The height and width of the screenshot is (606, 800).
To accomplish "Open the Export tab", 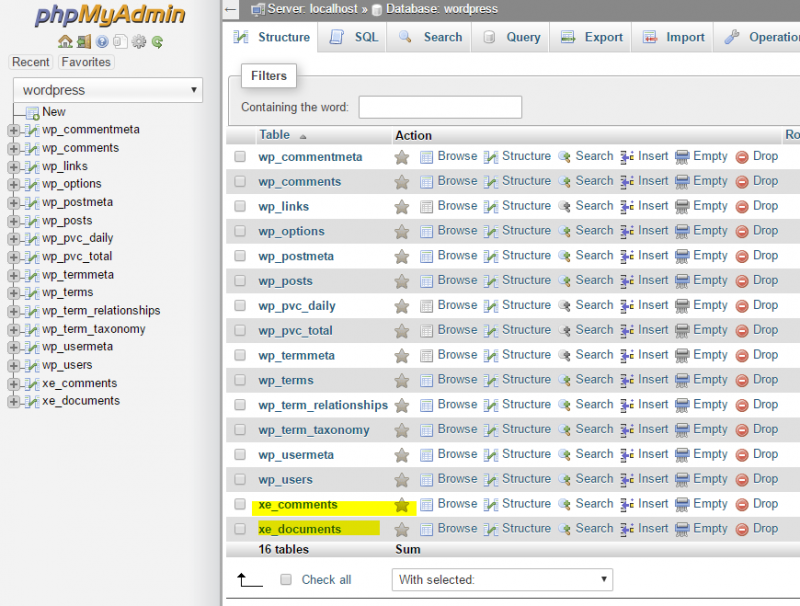I will (x=590, y=37).
